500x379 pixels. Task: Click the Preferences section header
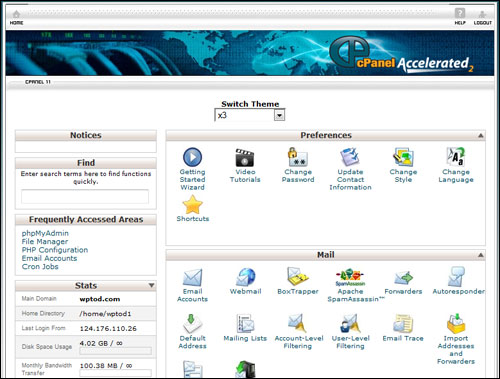click(x=325, y=135)
